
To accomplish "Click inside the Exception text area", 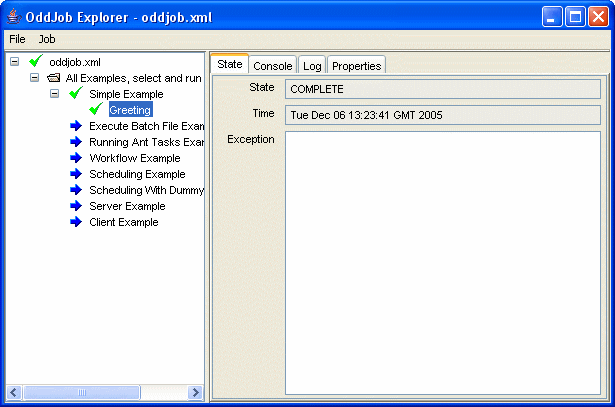I will coord(442,262).
